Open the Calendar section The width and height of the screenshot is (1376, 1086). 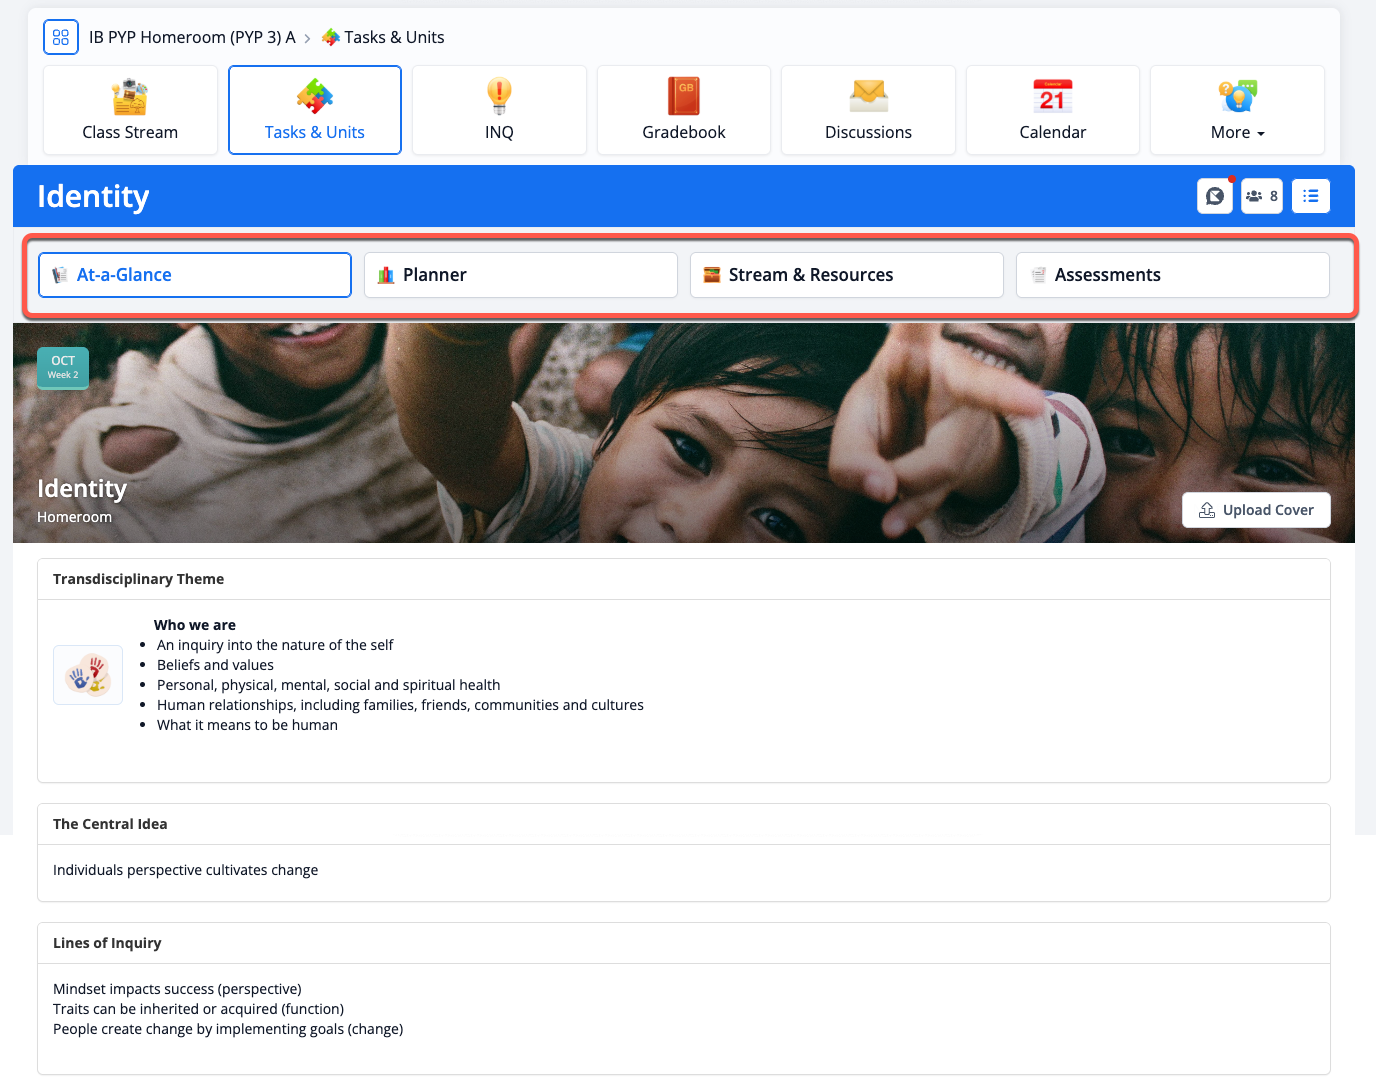1052,110
